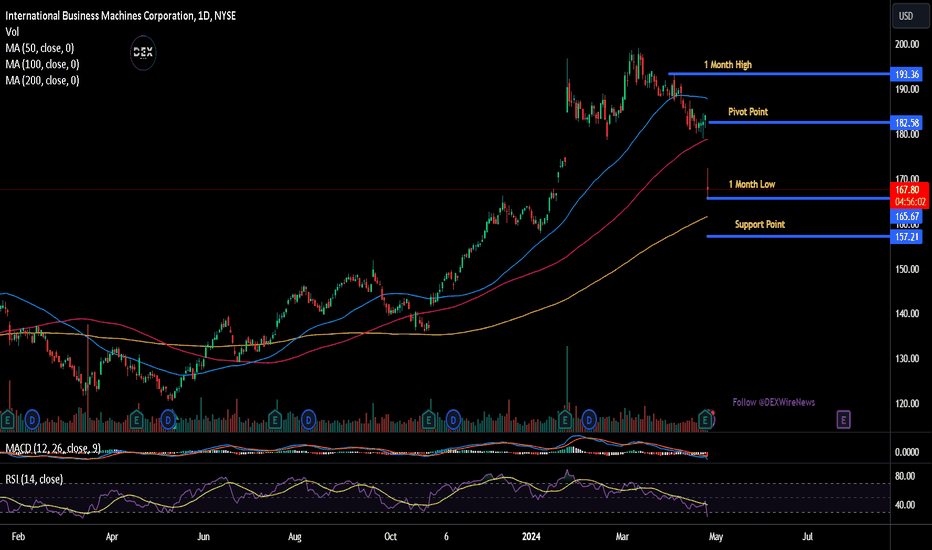Click the Feb label on the time axis

click(x=18, y=536)
